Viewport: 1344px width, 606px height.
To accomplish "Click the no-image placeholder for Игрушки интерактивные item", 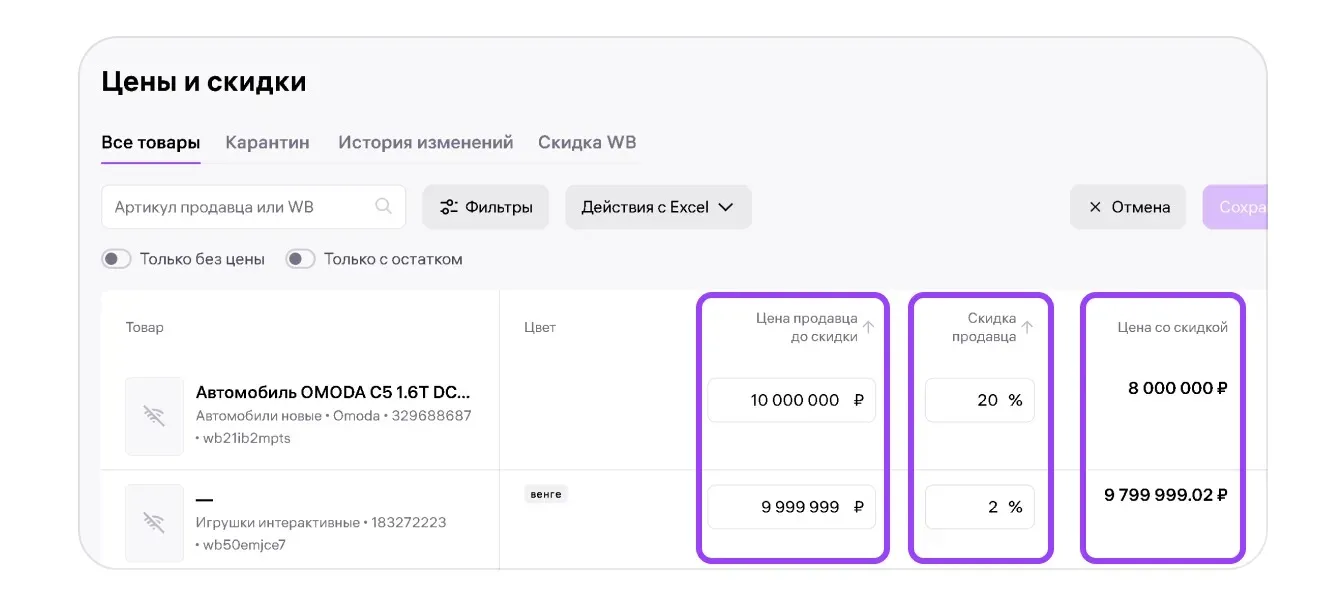I will 154,522.
